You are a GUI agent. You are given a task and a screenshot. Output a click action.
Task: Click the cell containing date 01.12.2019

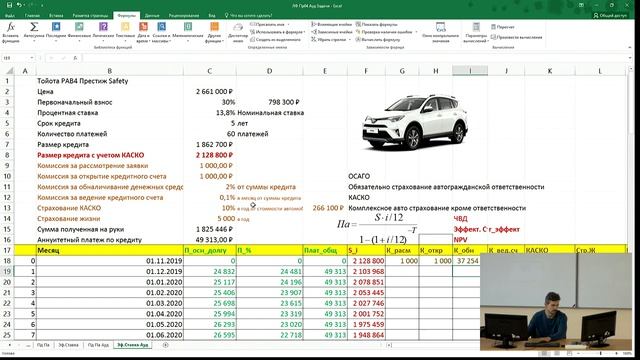pyautogui.click(x=109, y=271)
